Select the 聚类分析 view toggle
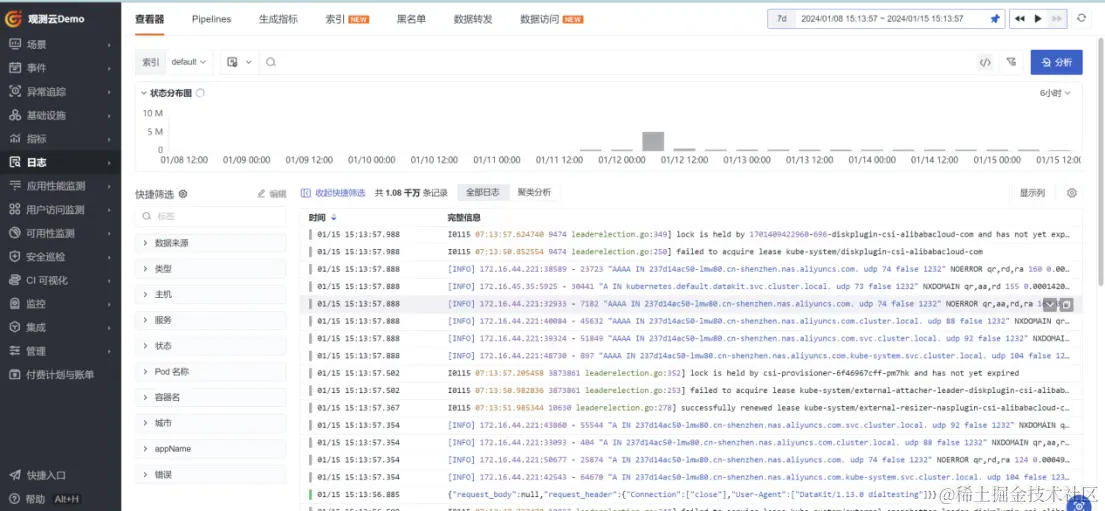1105x511 pixels. [534, 192]
